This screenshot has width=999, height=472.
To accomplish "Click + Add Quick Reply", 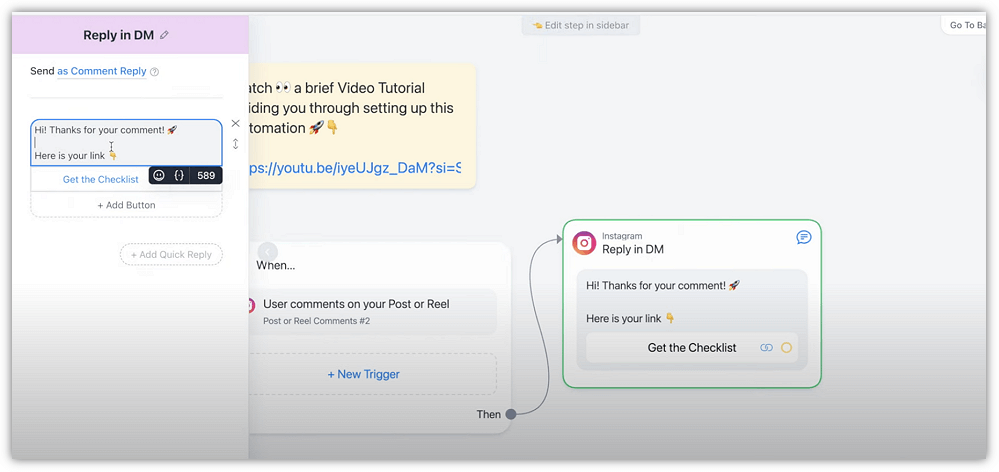I will tap(171, 255).
